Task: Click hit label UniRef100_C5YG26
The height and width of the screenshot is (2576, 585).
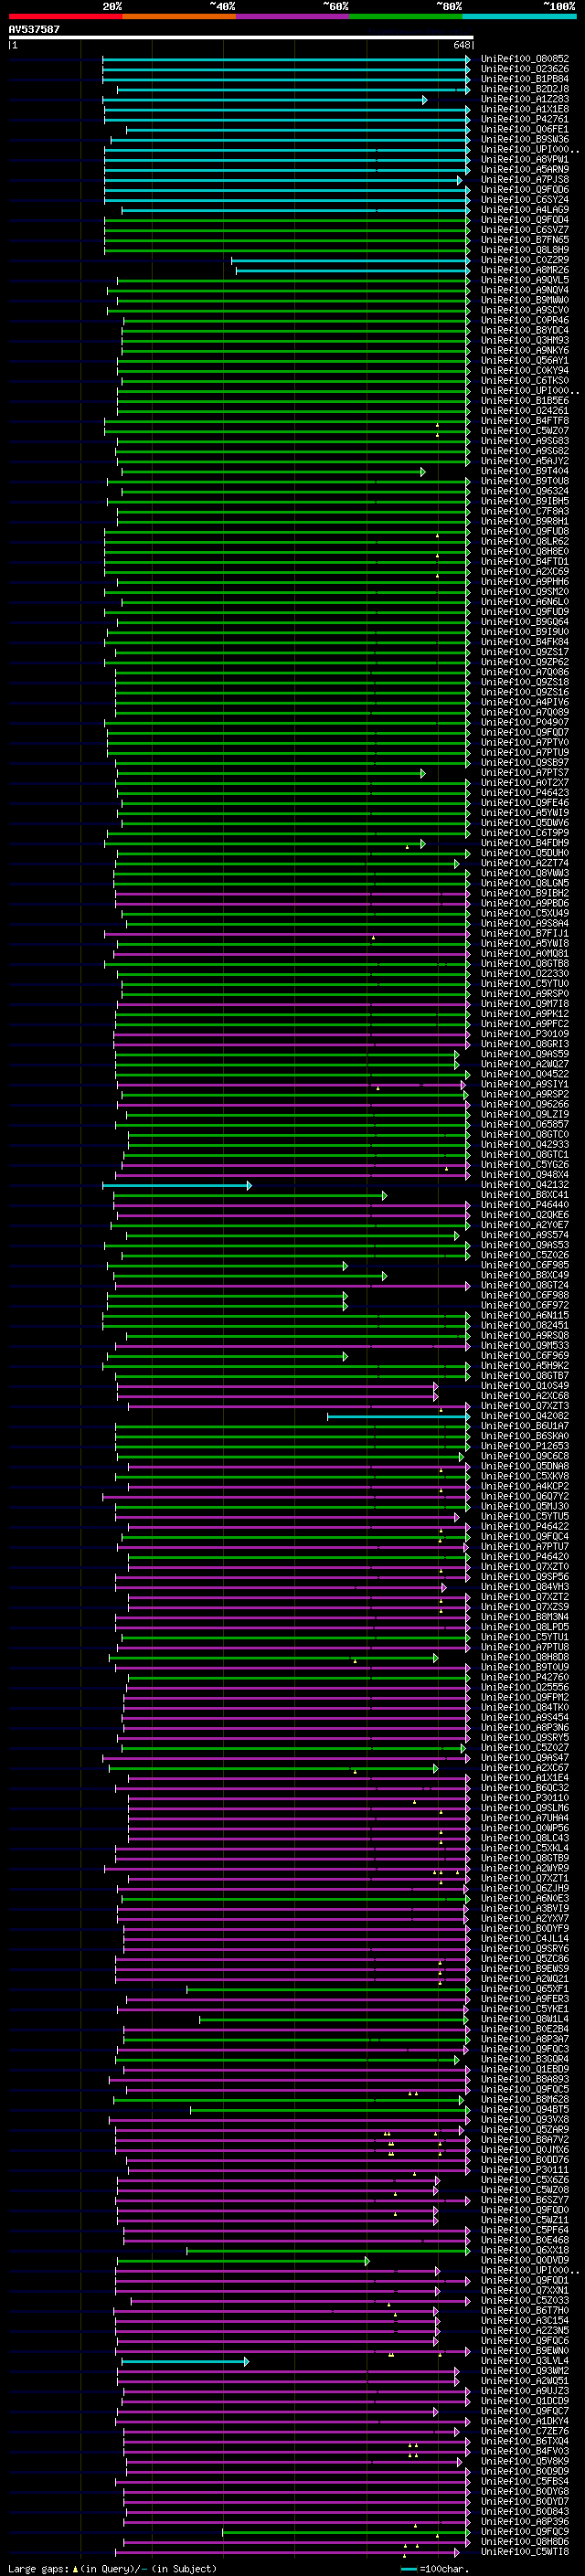Action: click(525, 1165)
